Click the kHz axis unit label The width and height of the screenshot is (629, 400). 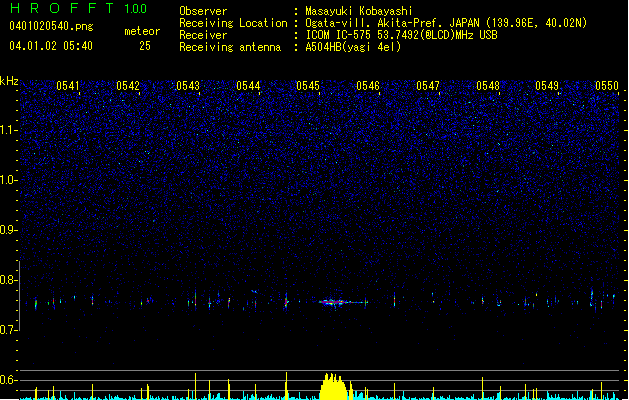pyautogui.click(x=9, y=81)
